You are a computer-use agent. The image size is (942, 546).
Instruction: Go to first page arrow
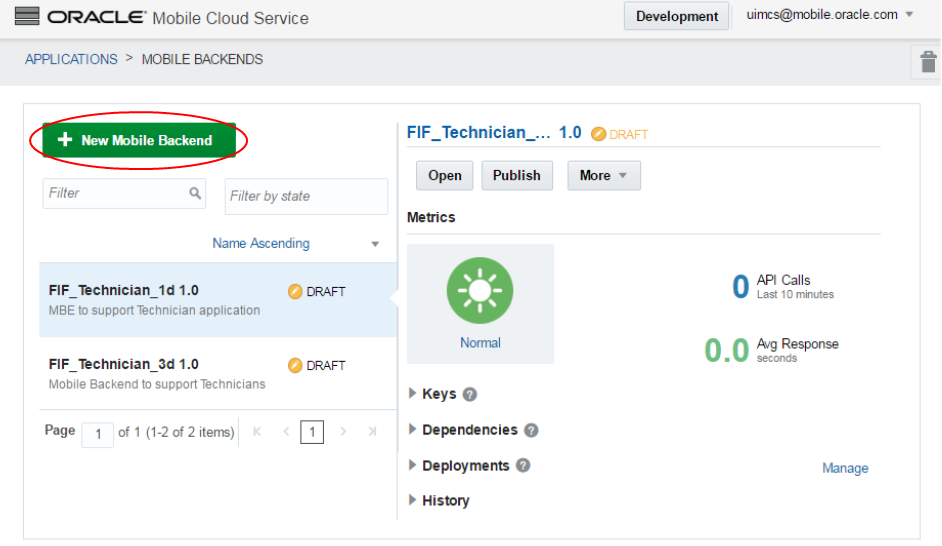point(257,431)
